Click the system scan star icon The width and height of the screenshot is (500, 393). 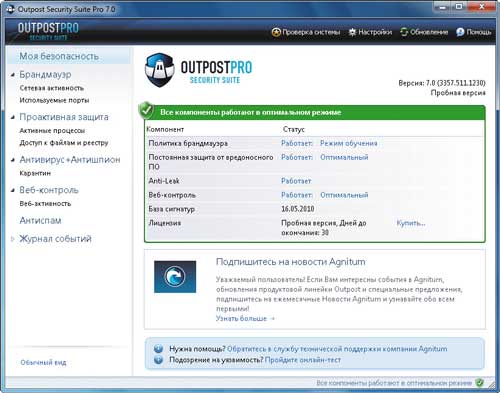pos(276,32)
